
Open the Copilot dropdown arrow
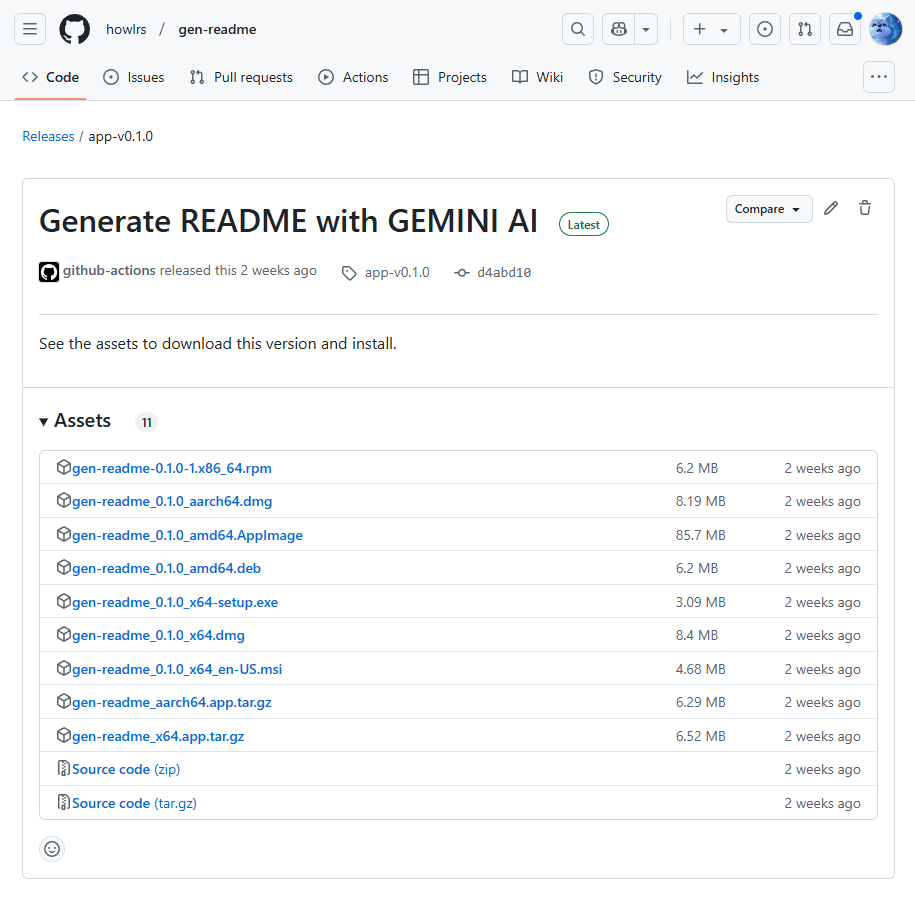(645, 29)
